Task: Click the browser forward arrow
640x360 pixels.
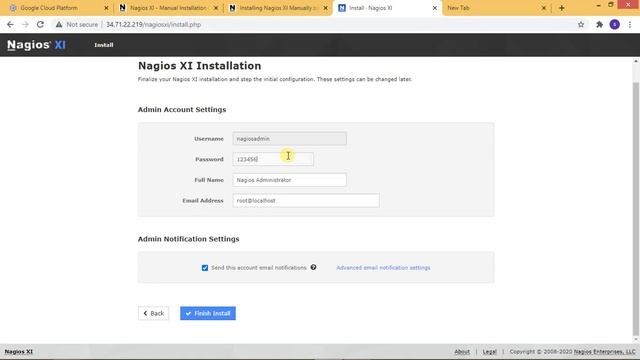Action: click(x=25, y=24)
